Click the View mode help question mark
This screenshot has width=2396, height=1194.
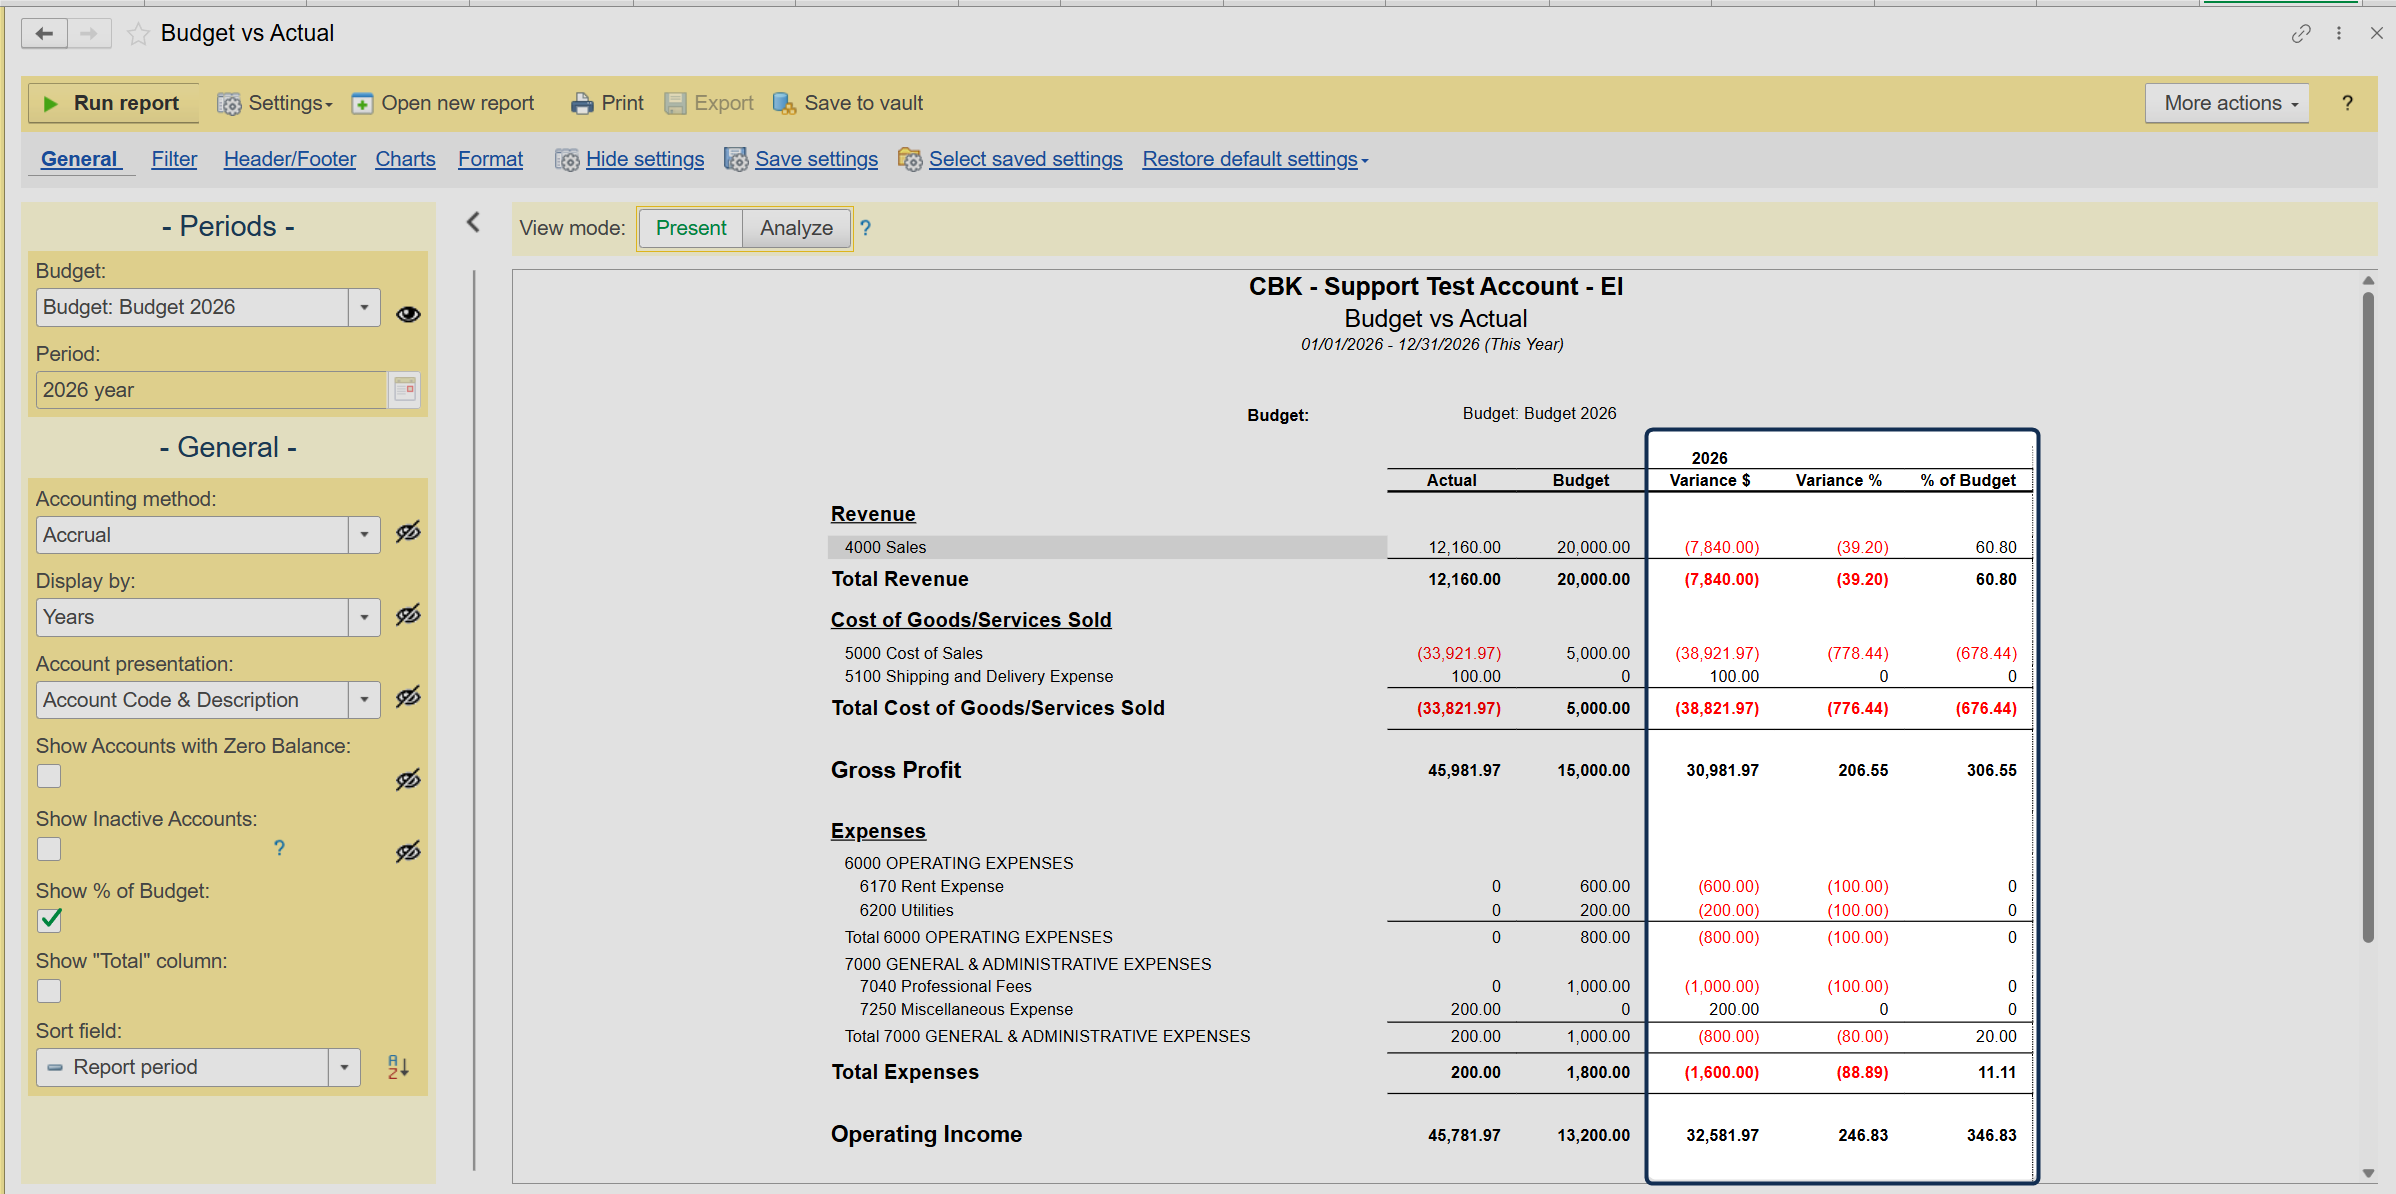866,228
